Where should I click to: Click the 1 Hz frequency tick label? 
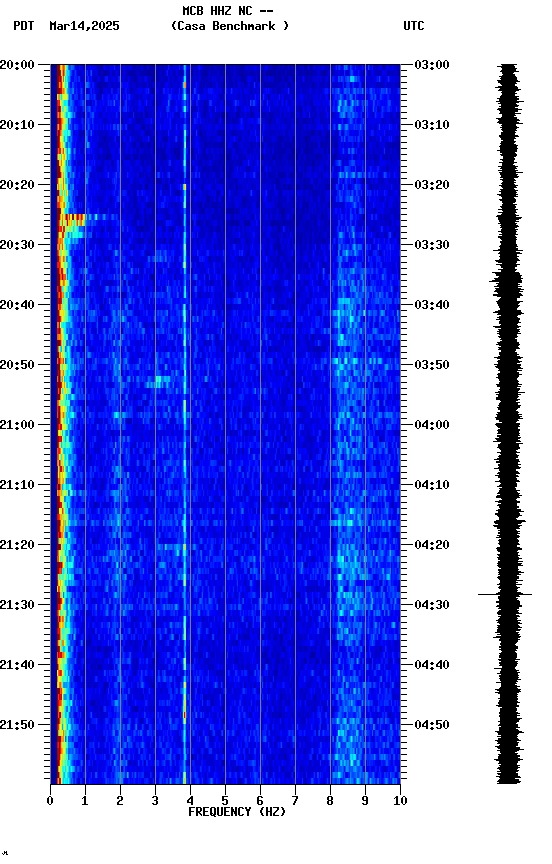coord(85,801)
